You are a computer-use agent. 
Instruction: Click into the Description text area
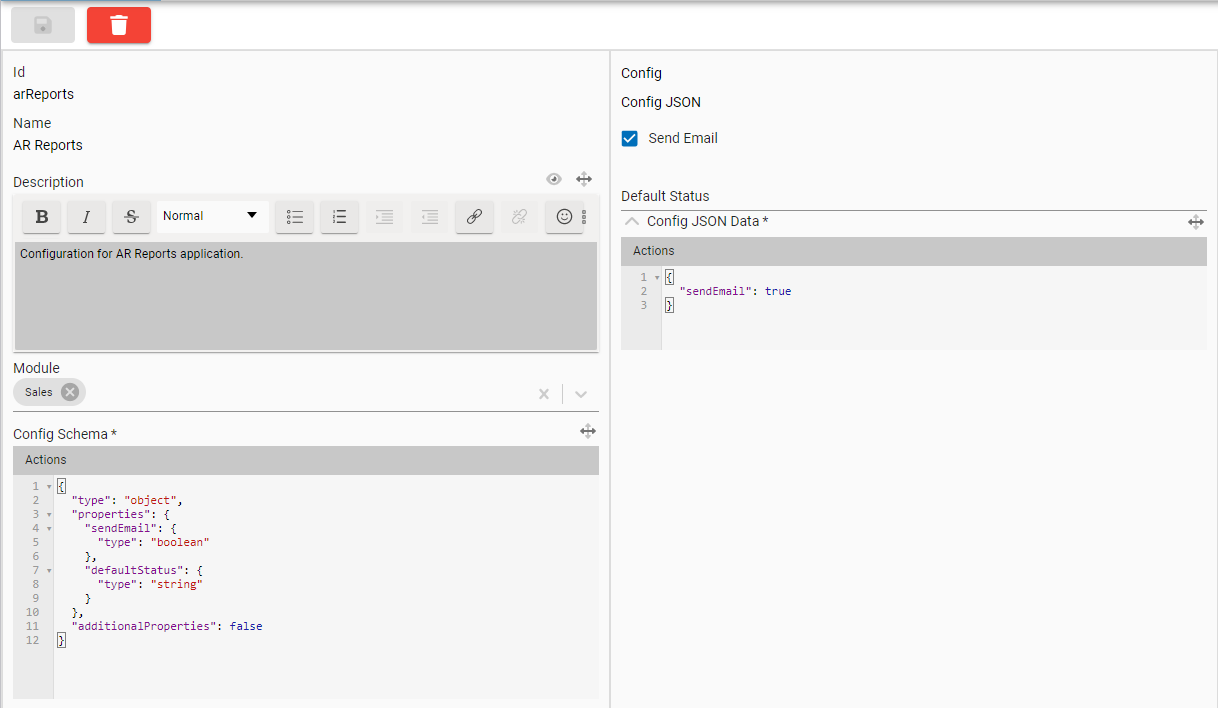click(306, 295)
